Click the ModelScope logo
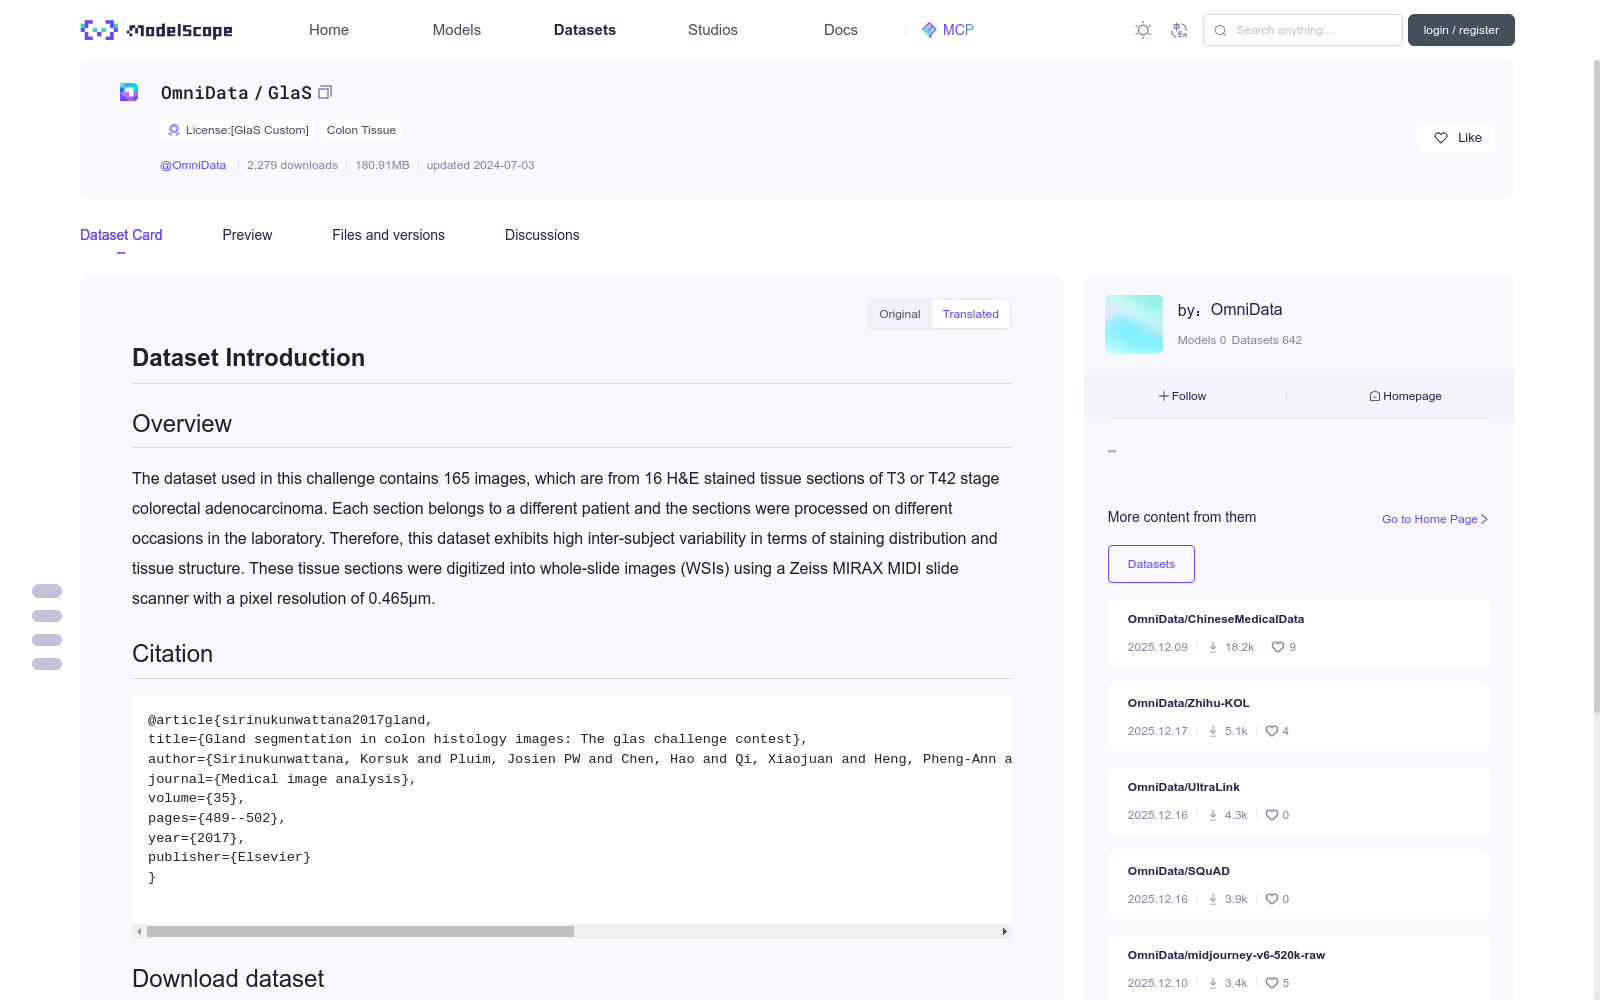 157,30
